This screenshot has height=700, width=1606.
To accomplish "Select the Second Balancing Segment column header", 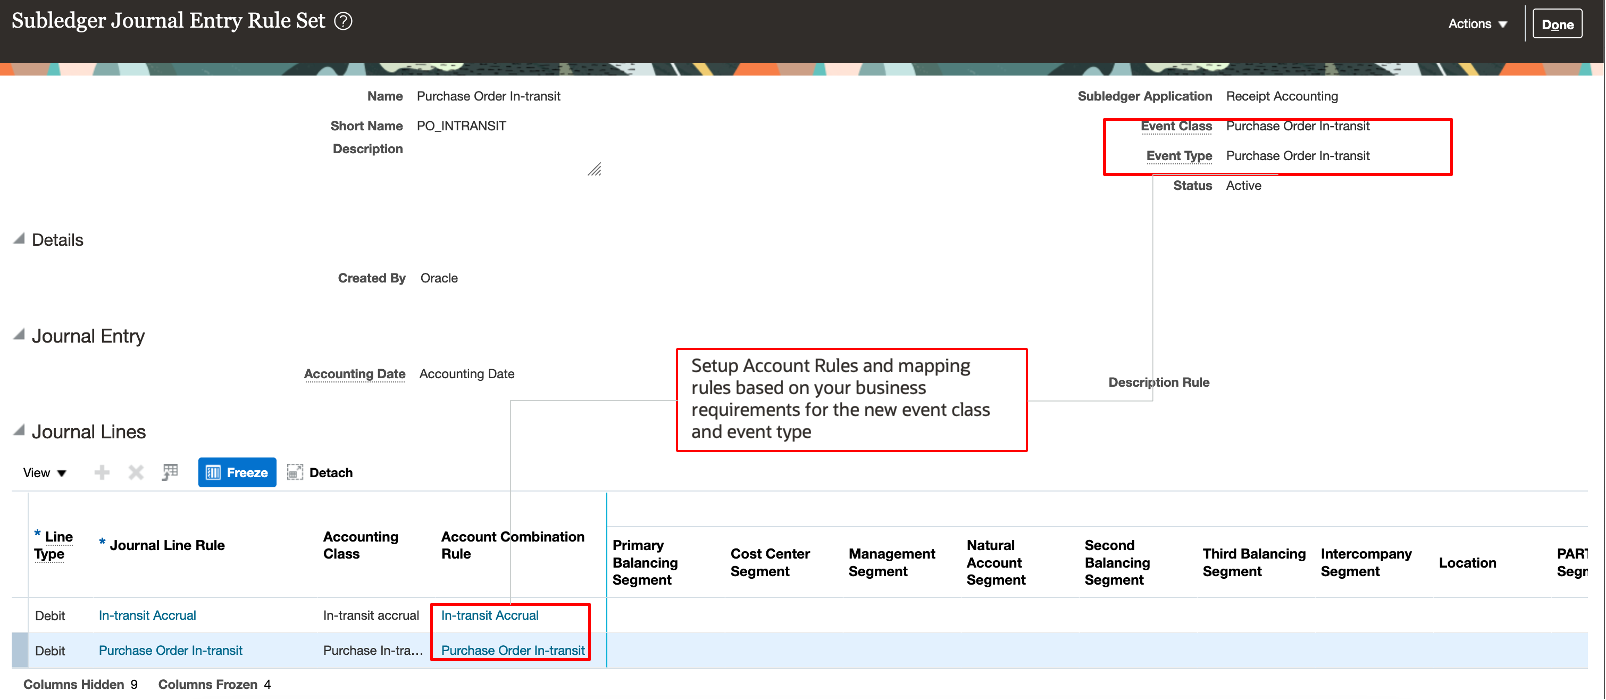I will coord(1117,563).
